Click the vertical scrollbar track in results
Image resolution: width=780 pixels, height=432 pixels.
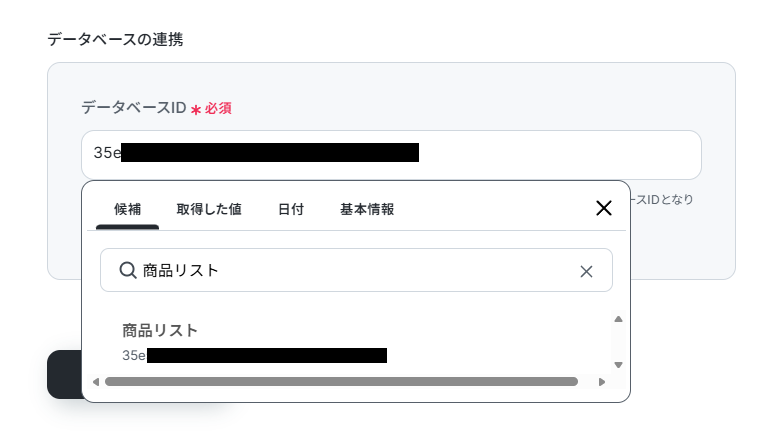click(x=618, y=342)
